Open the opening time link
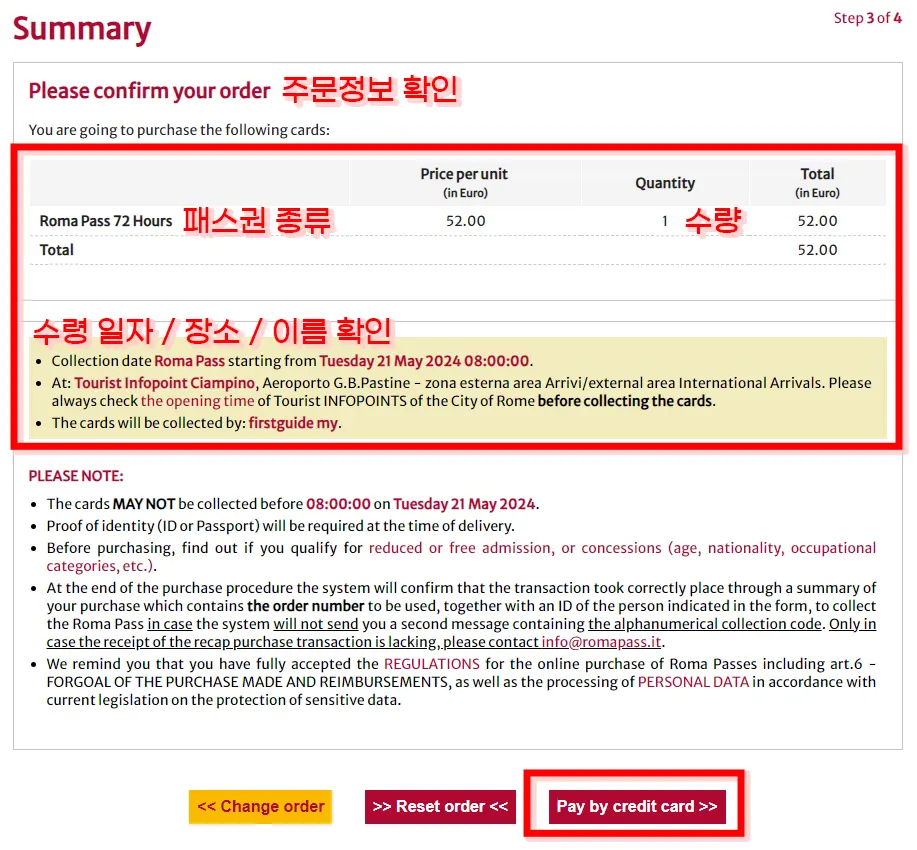 click(197, 401)
